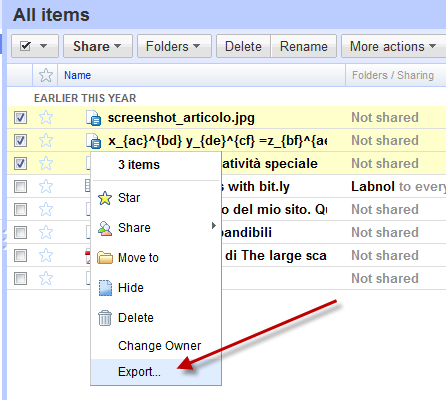Click the Rename toolbar button

pos(304,46)
